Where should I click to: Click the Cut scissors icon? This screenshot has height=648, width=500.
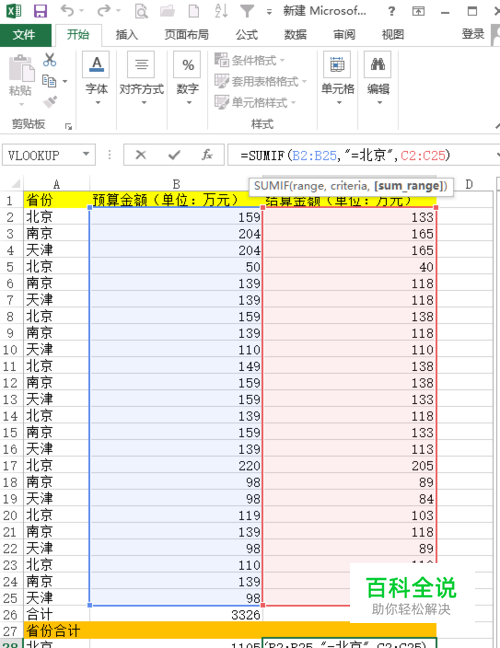click(x=50, y=60)
